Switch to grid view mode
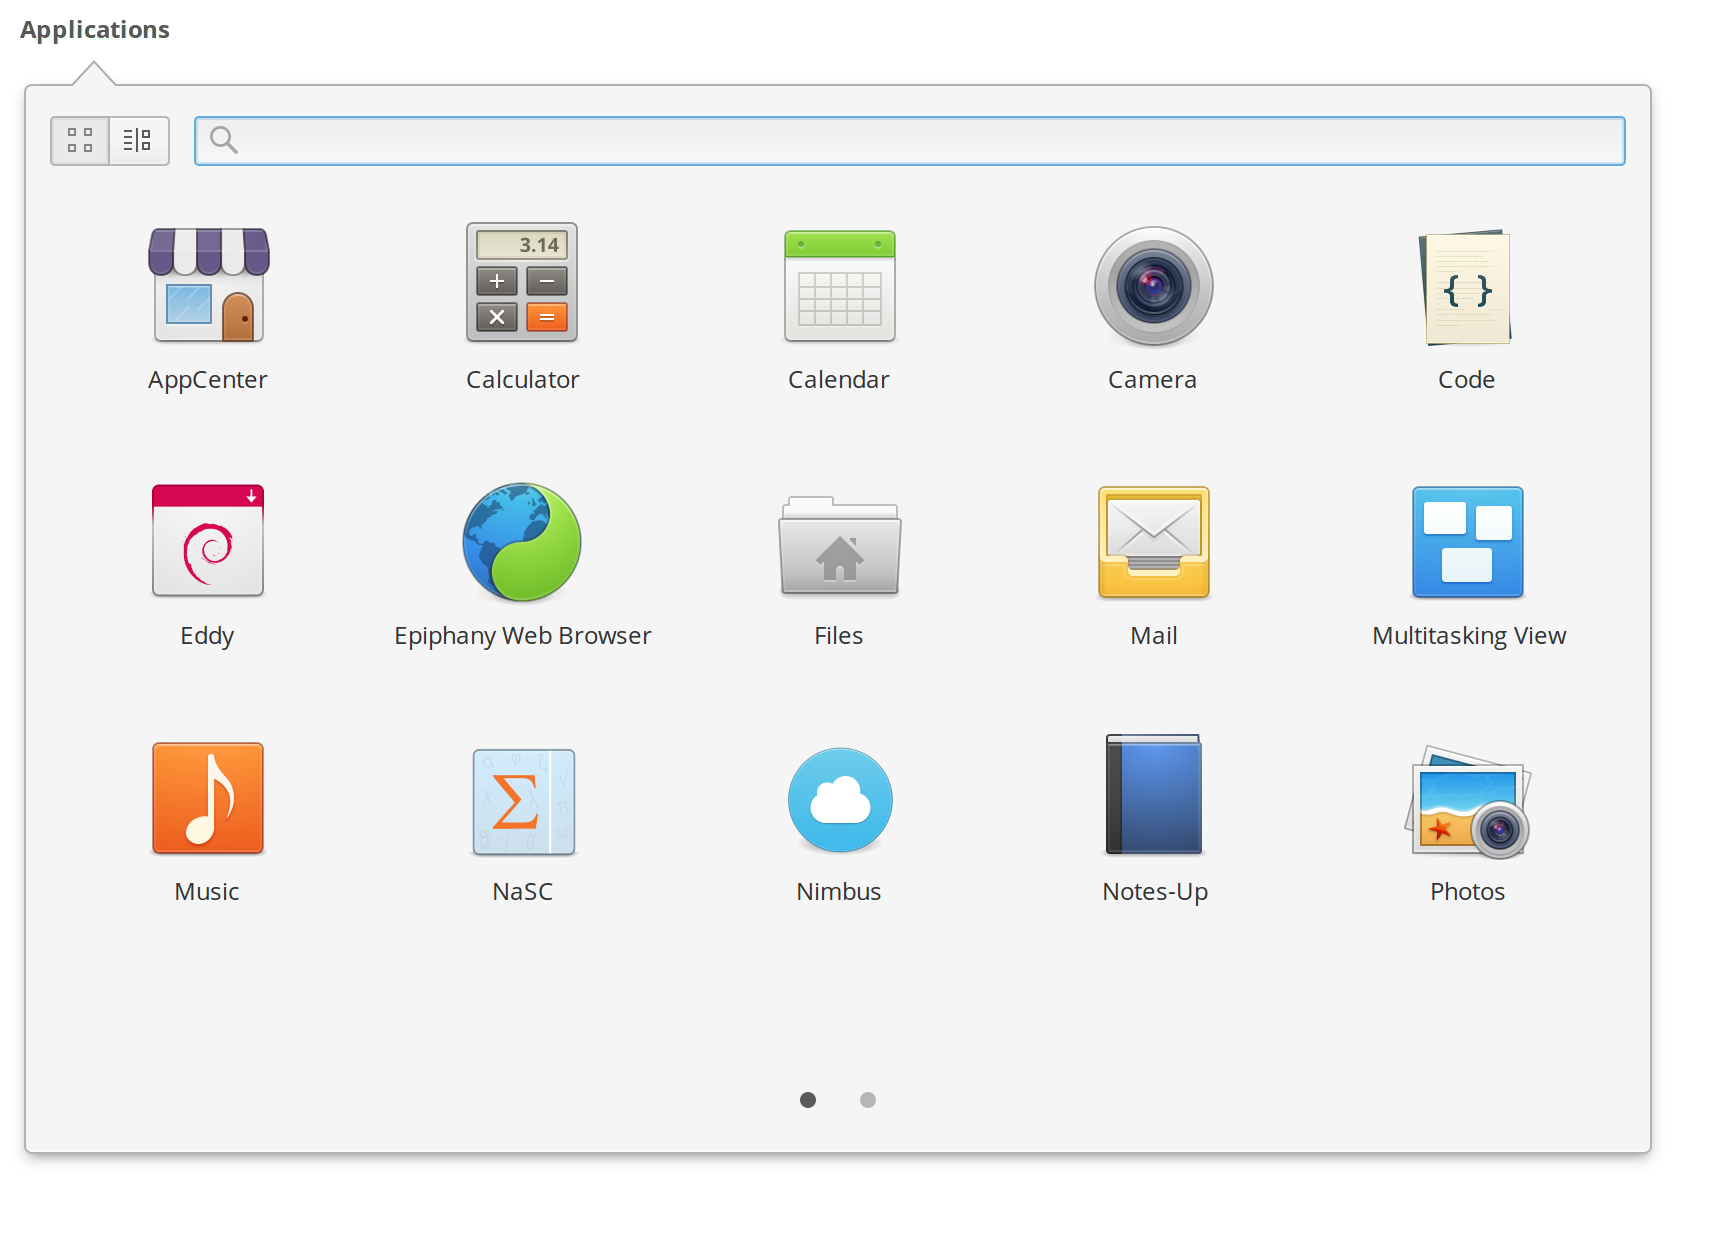 pyautogui.click(x=80, y=140)
